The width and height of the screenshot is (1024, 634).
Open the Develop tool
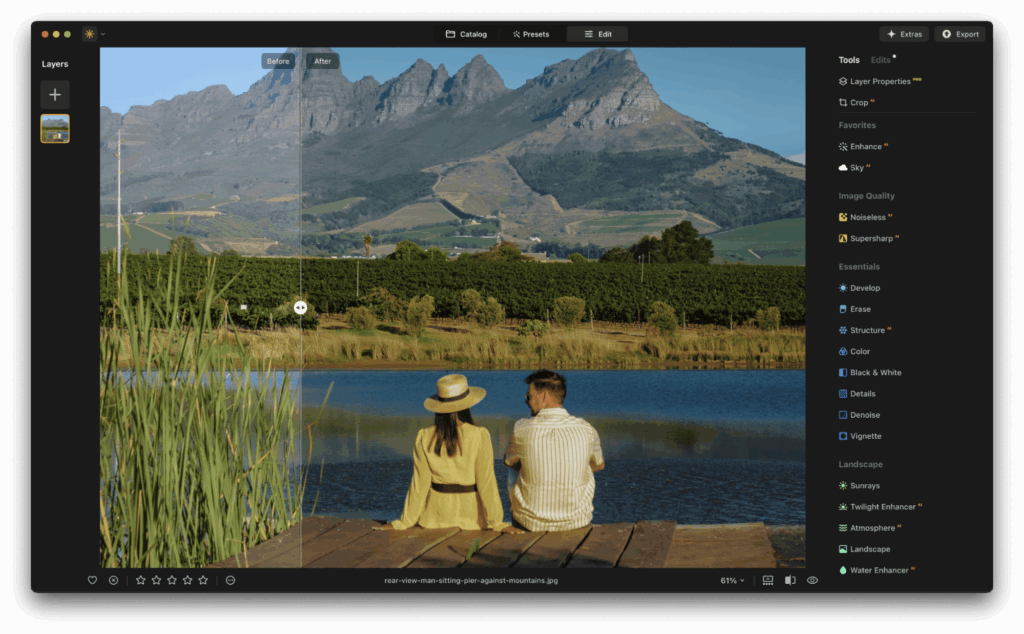[x=865, y=287]
